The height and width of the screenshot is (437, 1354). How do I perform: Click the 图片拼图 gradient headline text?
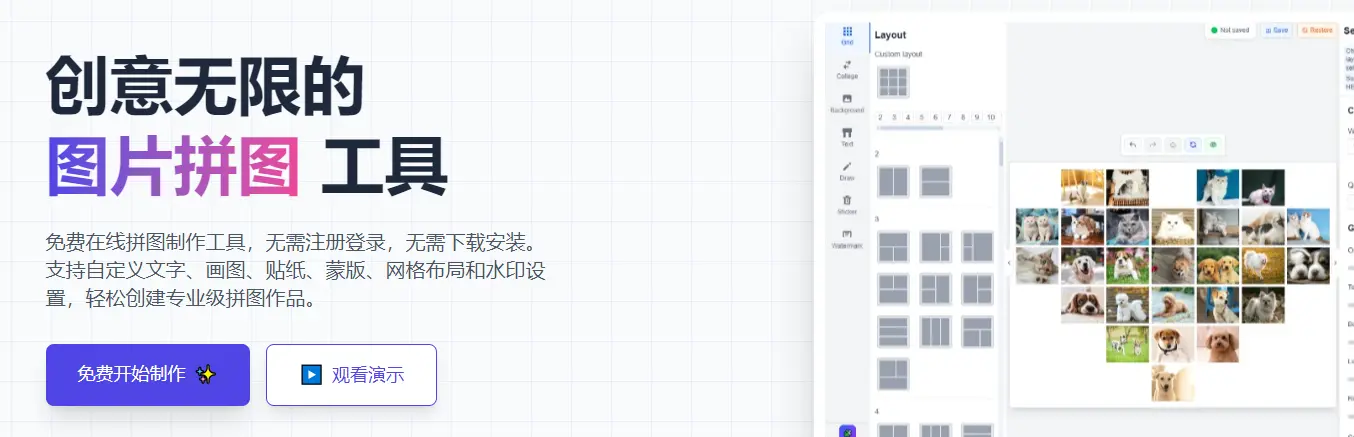click(x=173, y=166)
